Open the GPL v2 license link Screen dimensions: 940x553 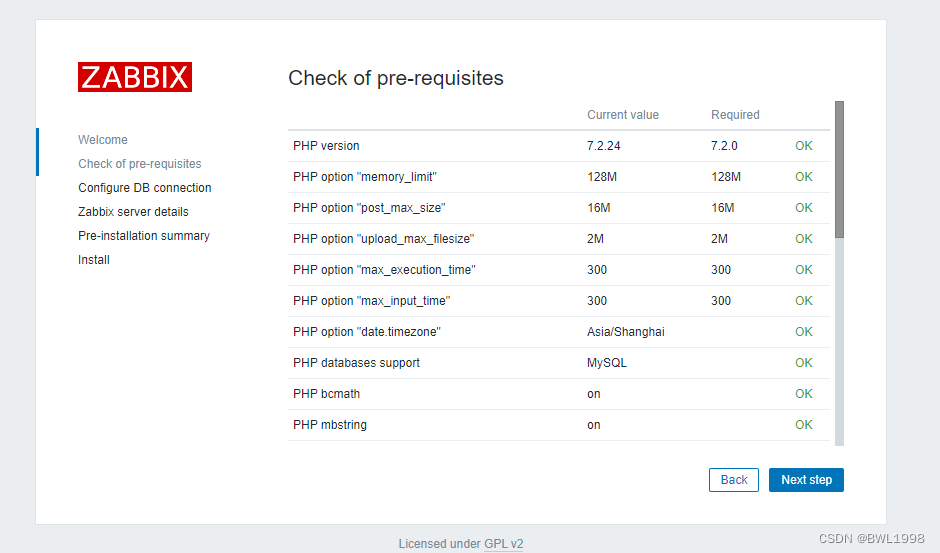click(x=504, y=543)
